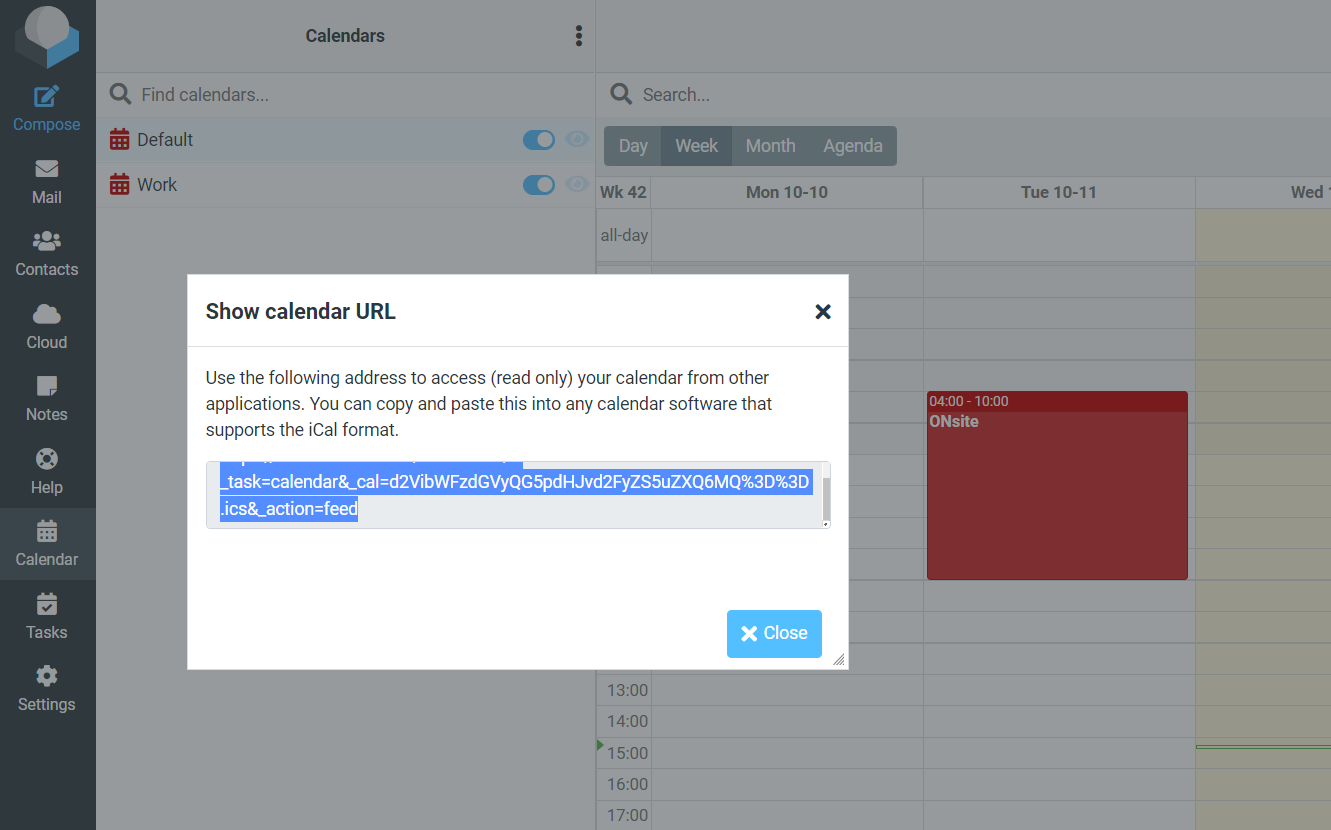1331x830 pixels.
Task: Click the calendar URL text area scrollbar
Action: [826, 495]
